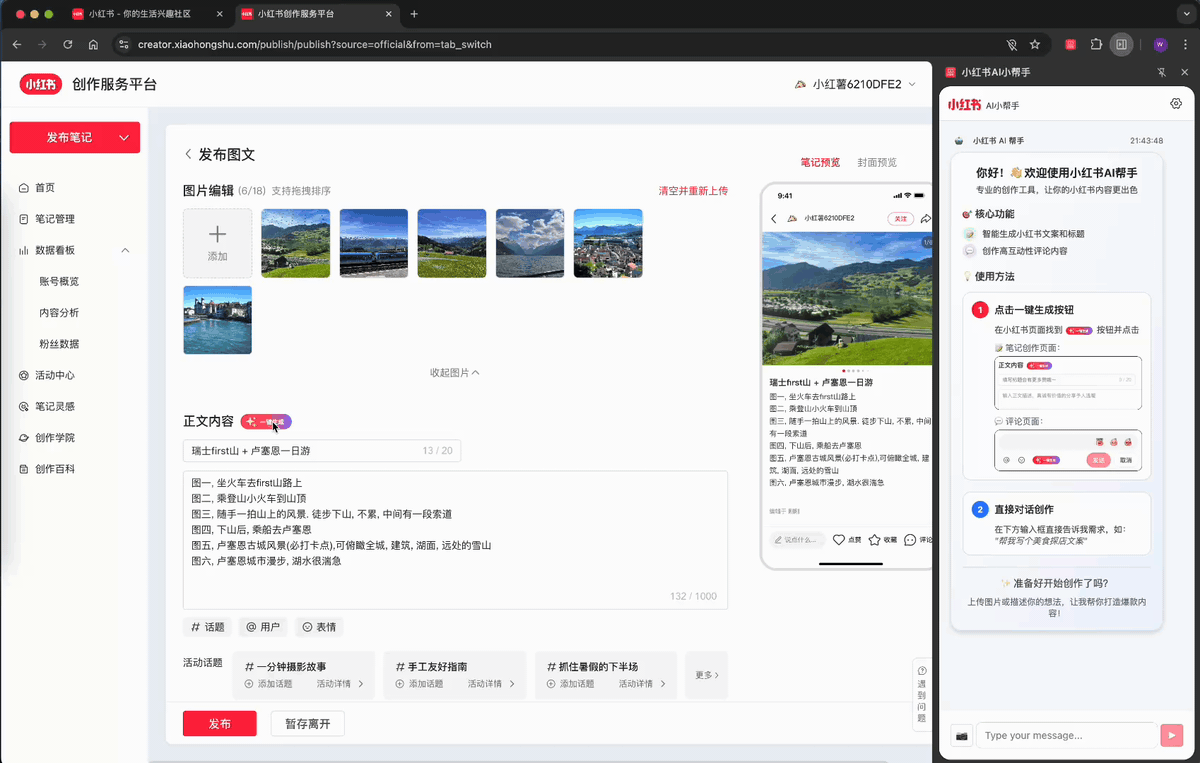Click the back arrow in phone preview

click(x=773, y=218)
